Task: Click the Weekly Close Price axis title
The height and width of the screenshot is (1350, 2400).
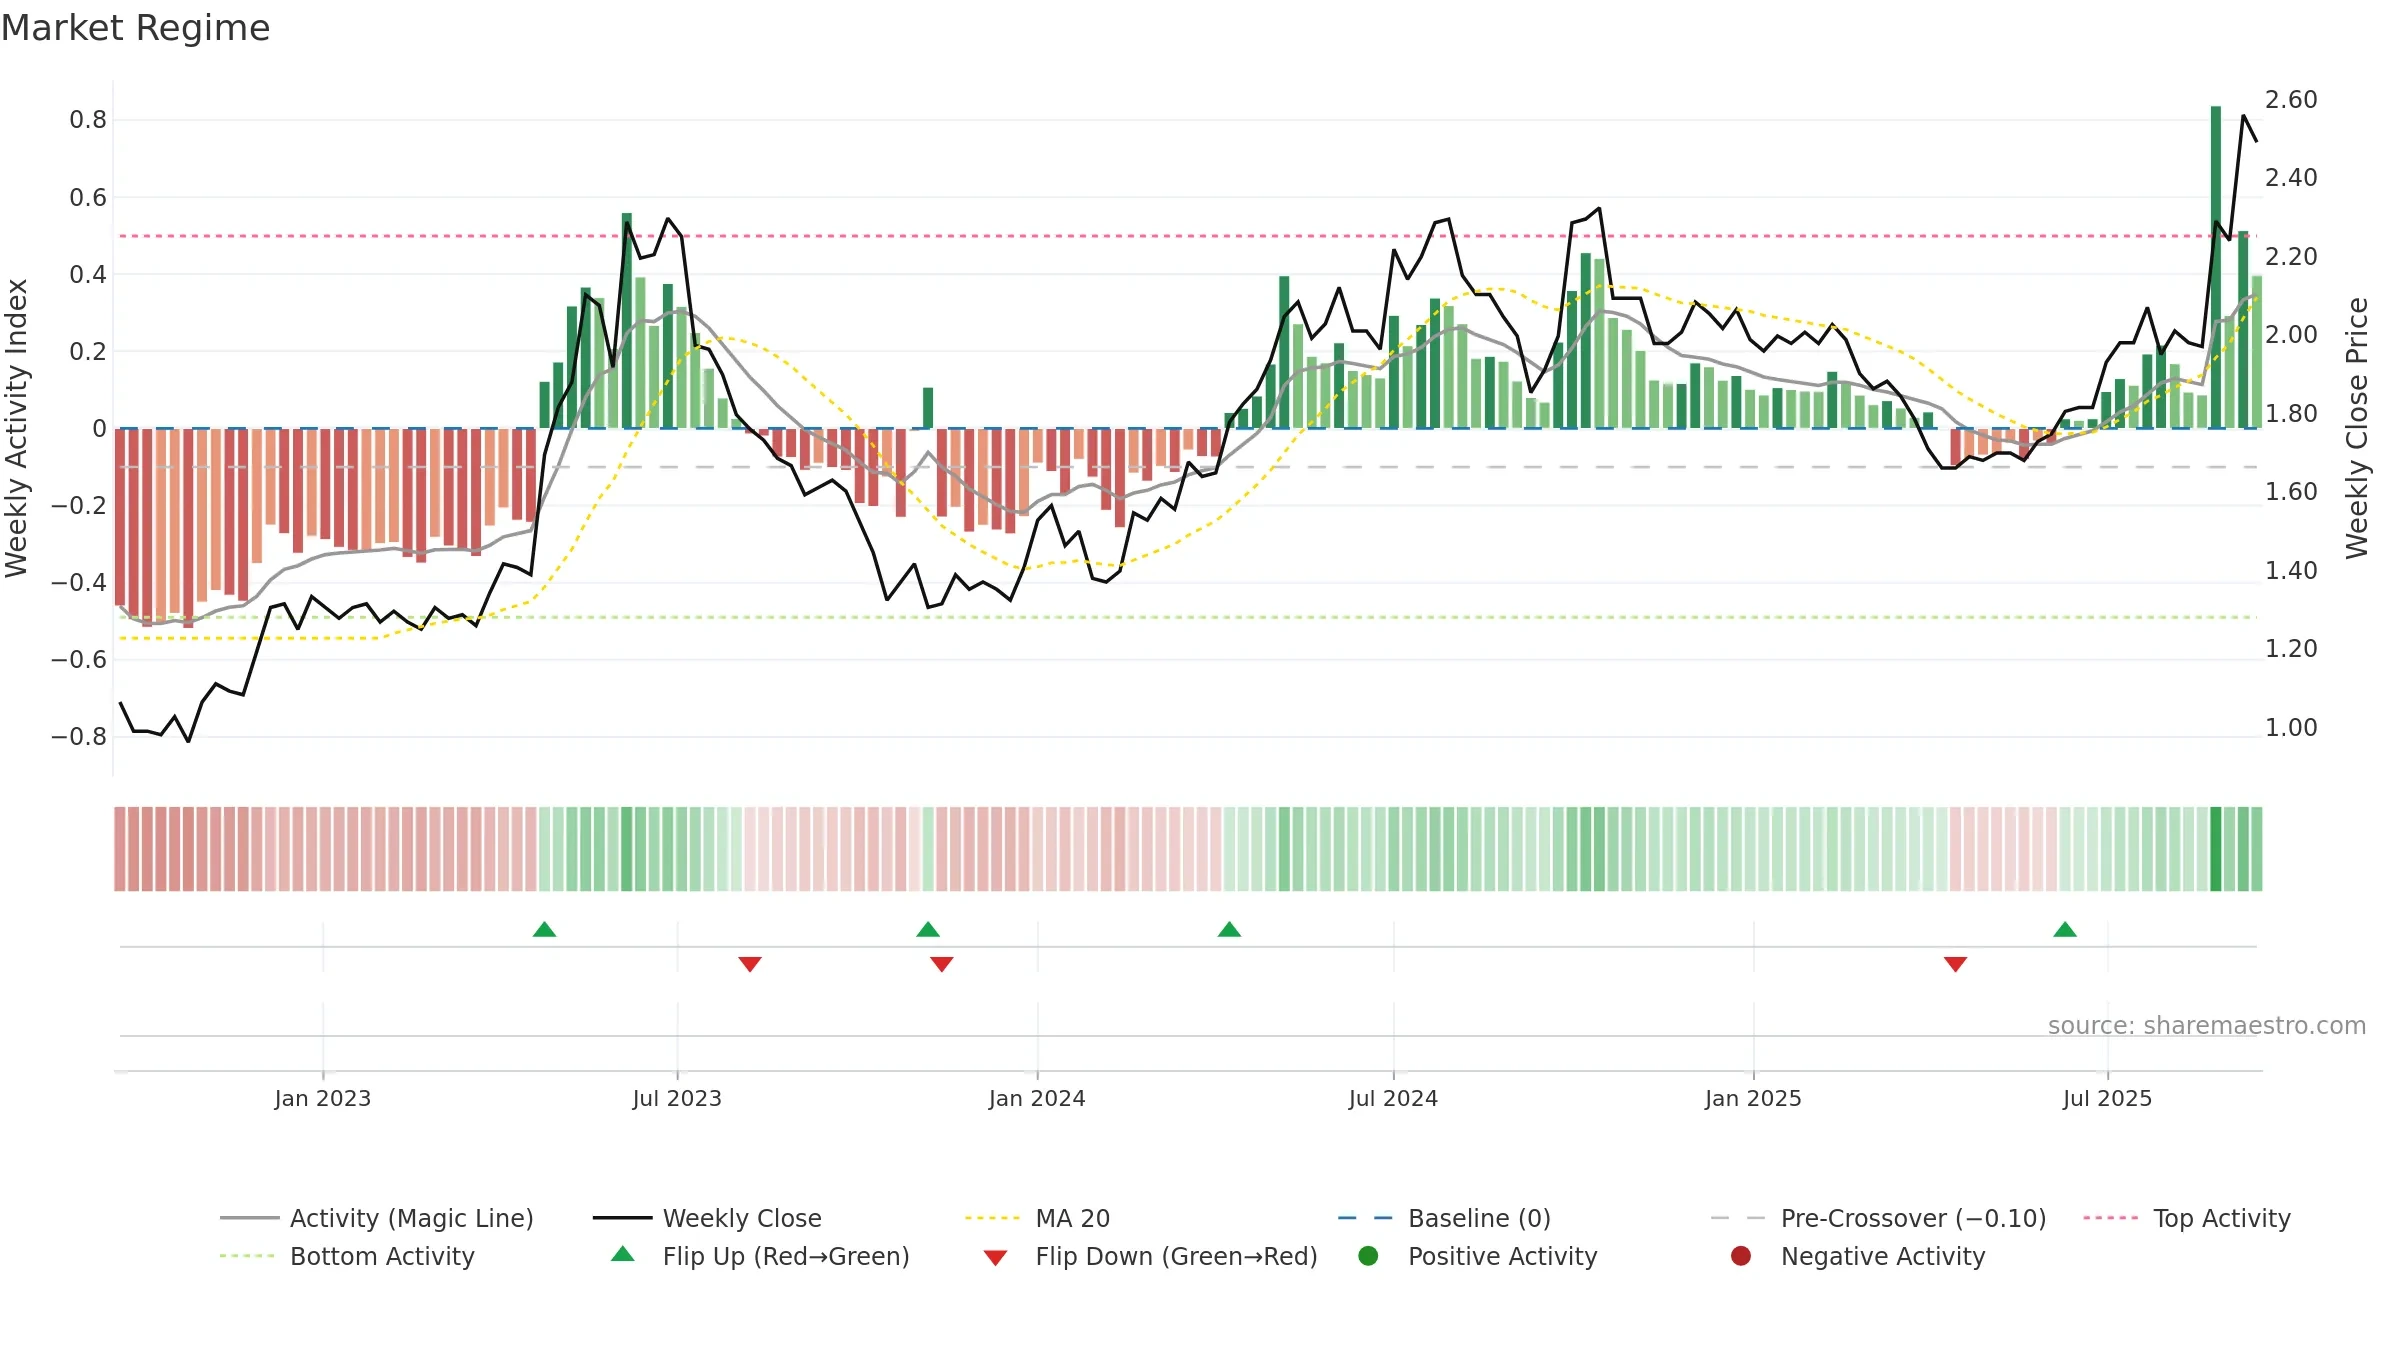Action: click(2357, 428)
